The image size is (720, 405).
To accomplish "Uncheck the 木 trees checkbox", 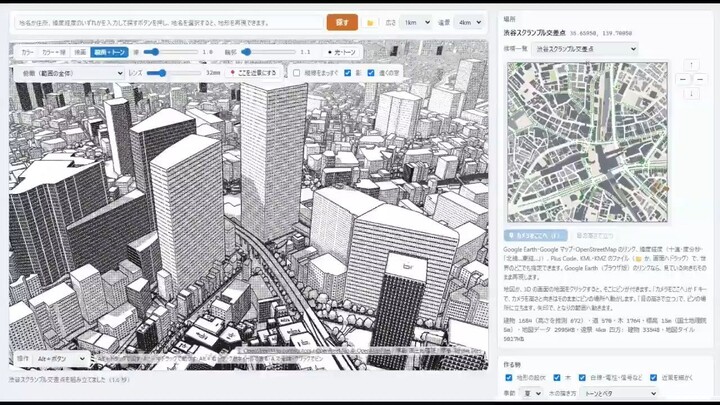I will (557, 377).
